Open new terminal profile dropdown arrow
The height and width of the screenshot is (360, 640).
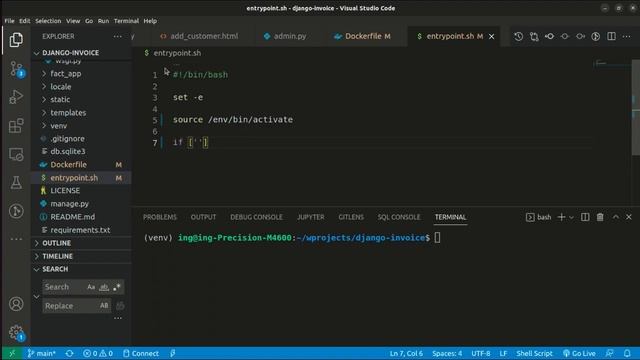(x=571, y=217)
